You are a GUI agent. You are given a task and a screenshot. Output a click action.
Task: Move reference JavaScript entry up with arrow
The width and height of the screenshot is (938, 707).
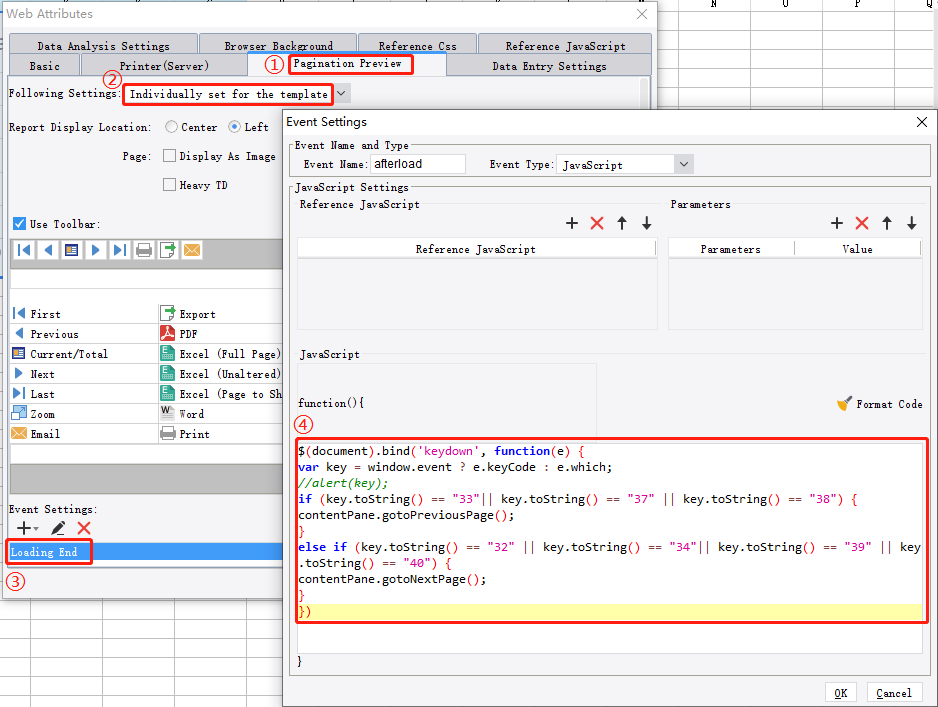pos(622,223)
